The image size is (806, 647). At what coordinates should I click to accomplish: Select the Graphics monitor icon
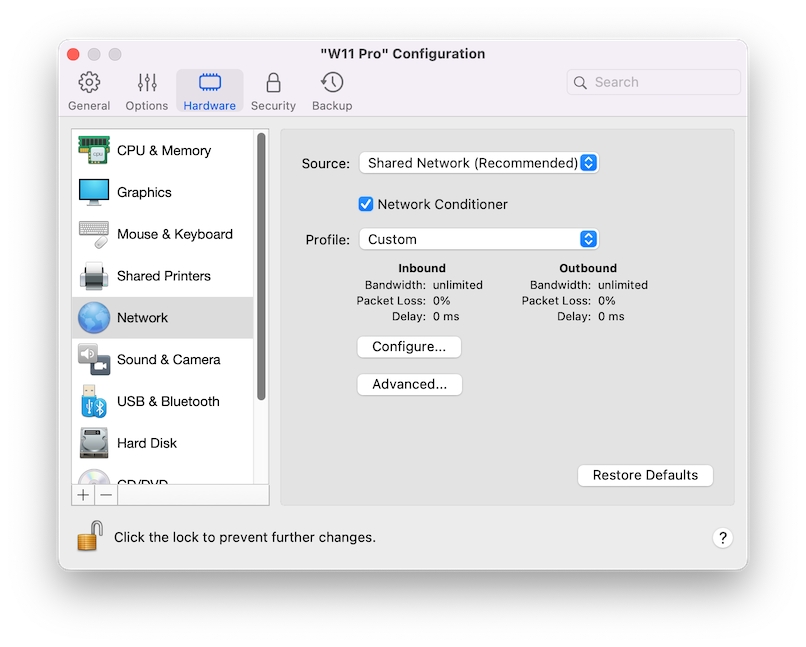coord(93,192)
